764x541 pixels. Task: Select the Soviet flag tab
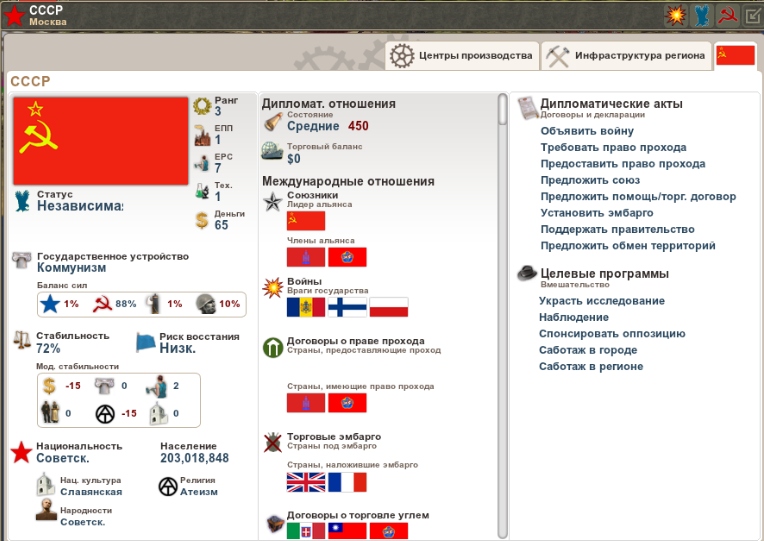736,56
